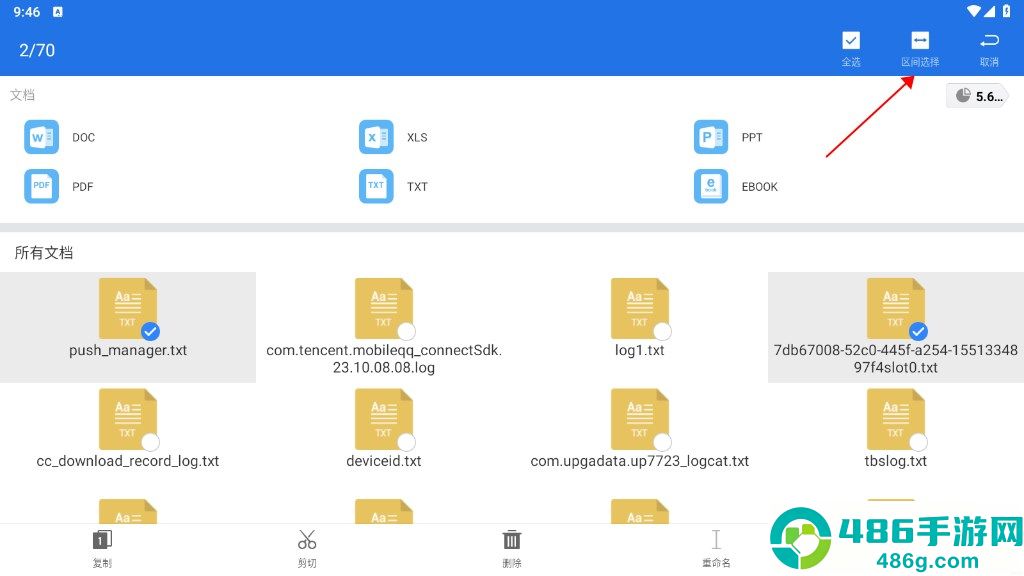This screenshot has width=1024, height=576.
Task: Check the deviceid.txt selection circle
Action: tap(406, 442)
